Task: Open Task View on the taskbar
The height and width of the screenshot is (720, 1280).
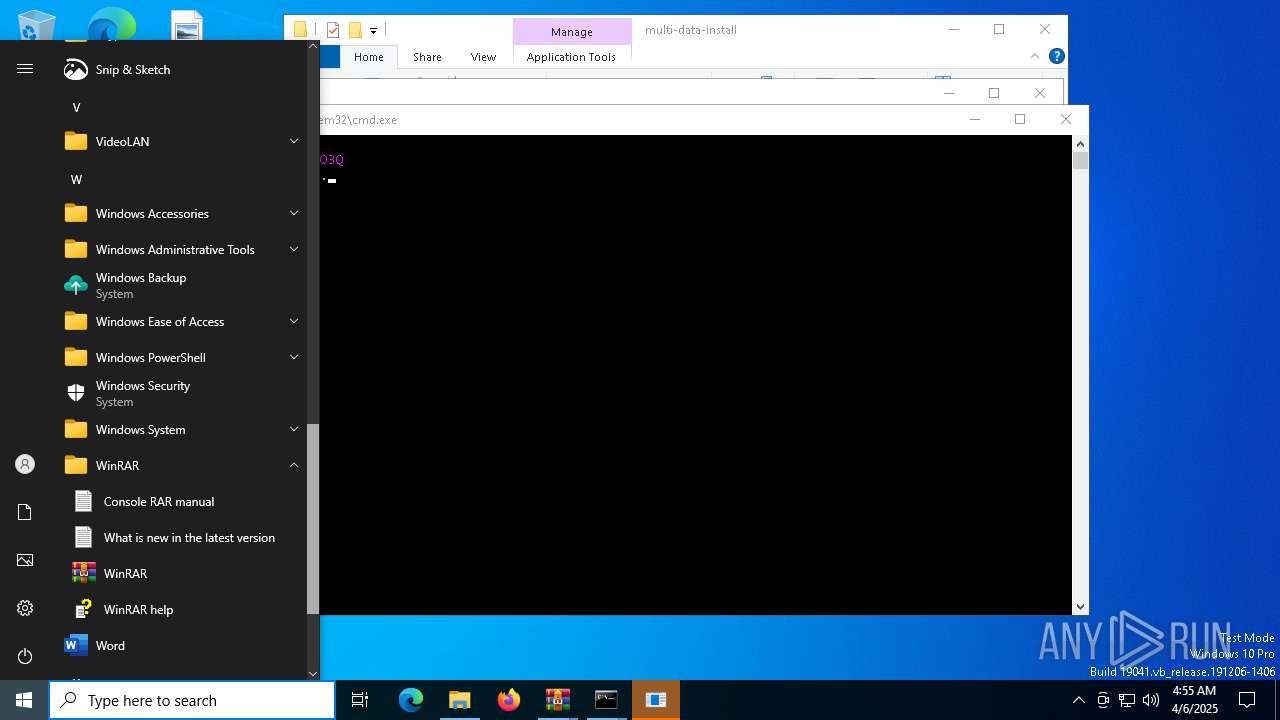Action: (360, 700)
